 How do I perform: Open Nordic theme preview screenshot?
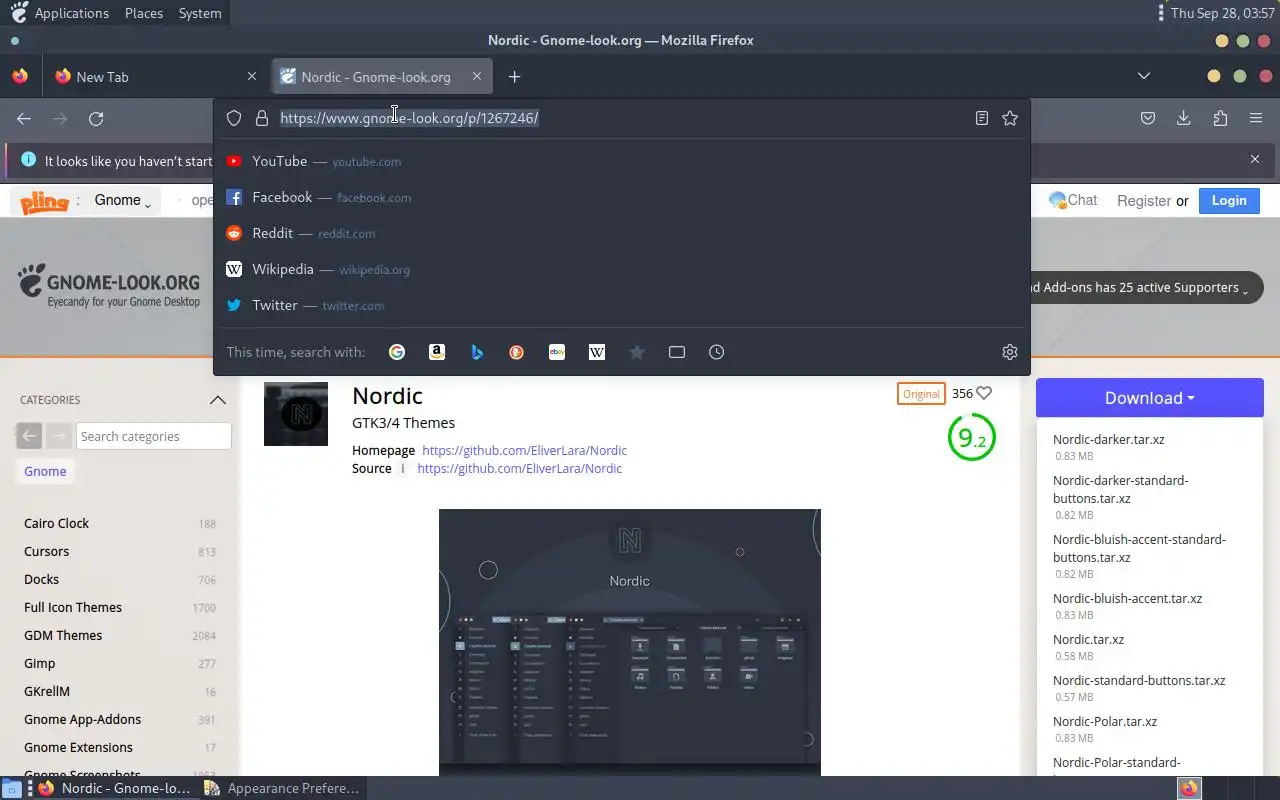point(629,642)
